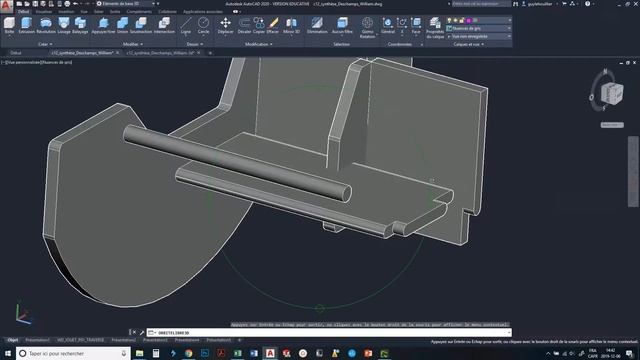Select the Balayage tool

tap(80, 26)
